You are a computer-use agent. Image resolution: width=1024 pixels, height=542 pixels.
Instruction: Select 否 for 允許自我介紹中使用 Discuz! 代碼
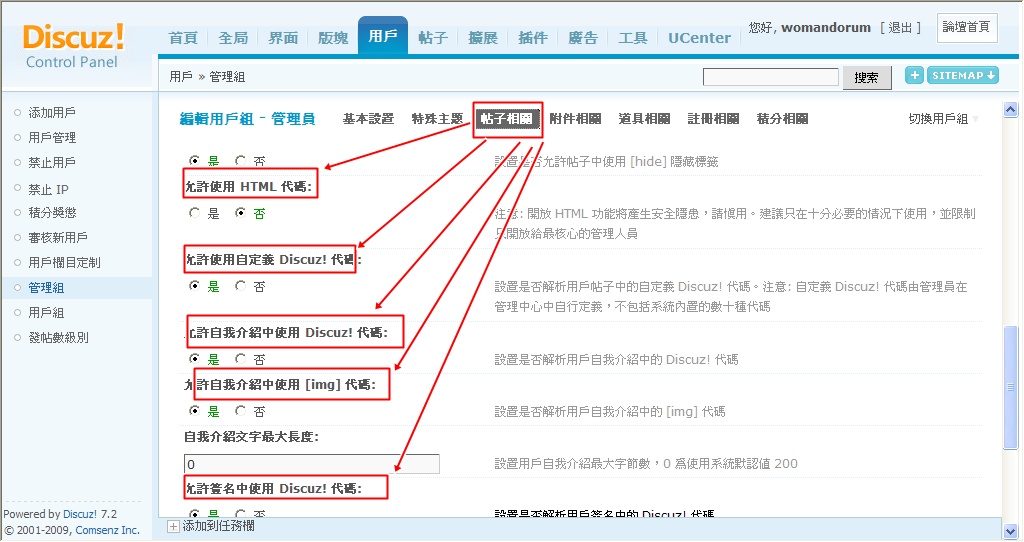click(240, 359)
